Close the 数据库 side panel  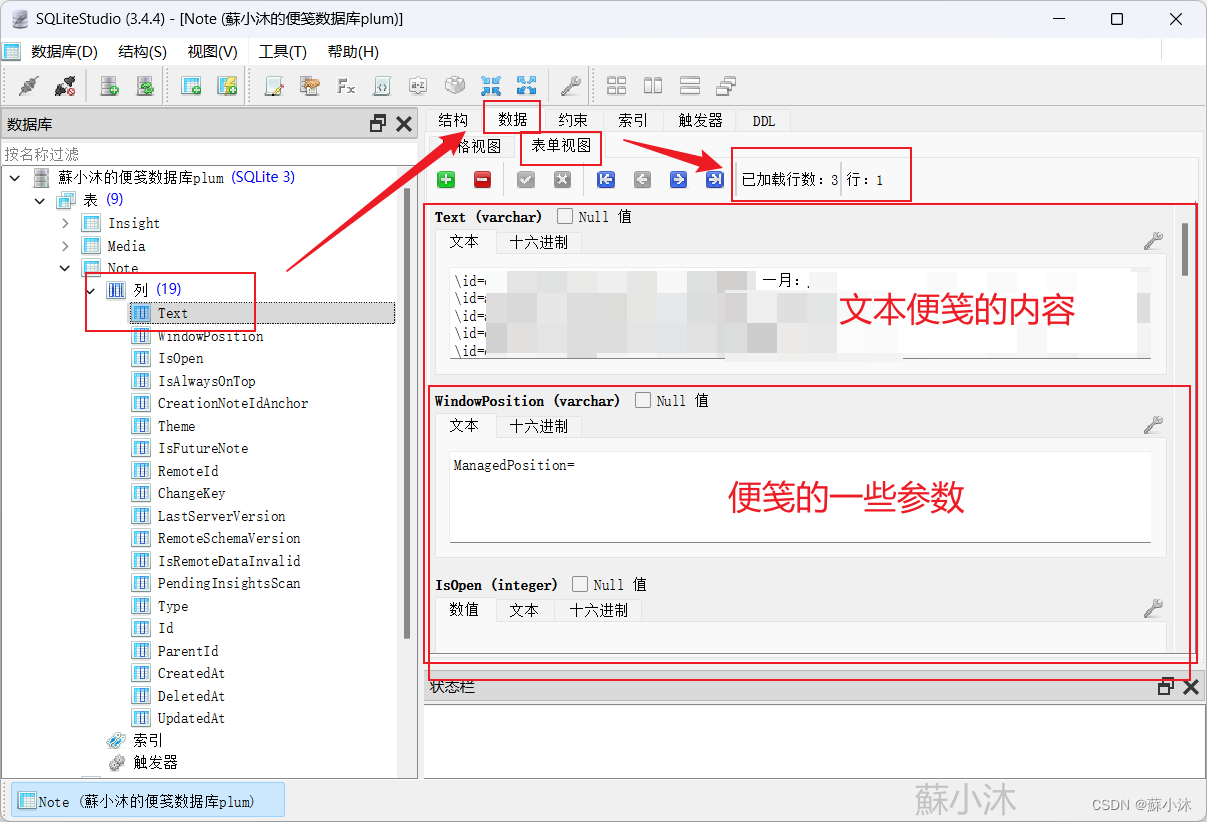point(404,124)
